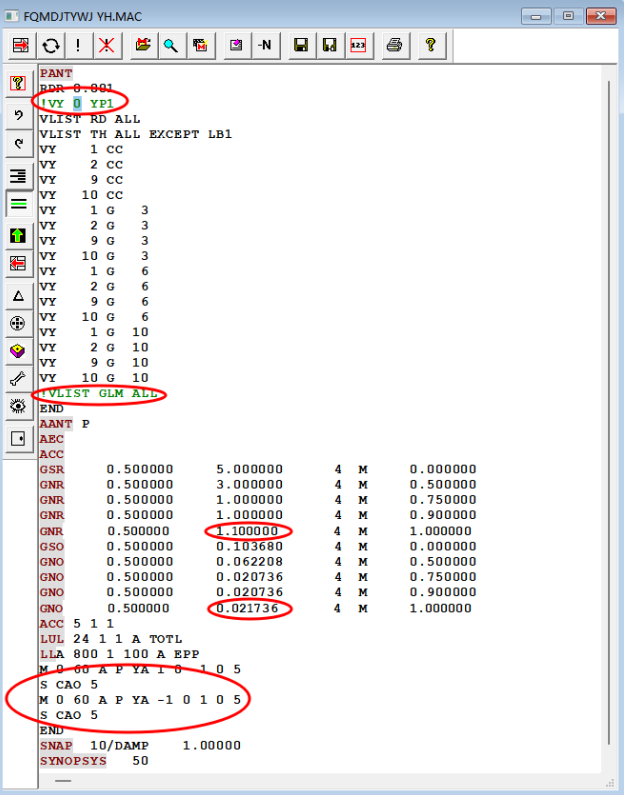Image resolution: width=624 pixels, height=795 pixels.
Task: Click the 'AANT P' line
Action: coord(65,424)
